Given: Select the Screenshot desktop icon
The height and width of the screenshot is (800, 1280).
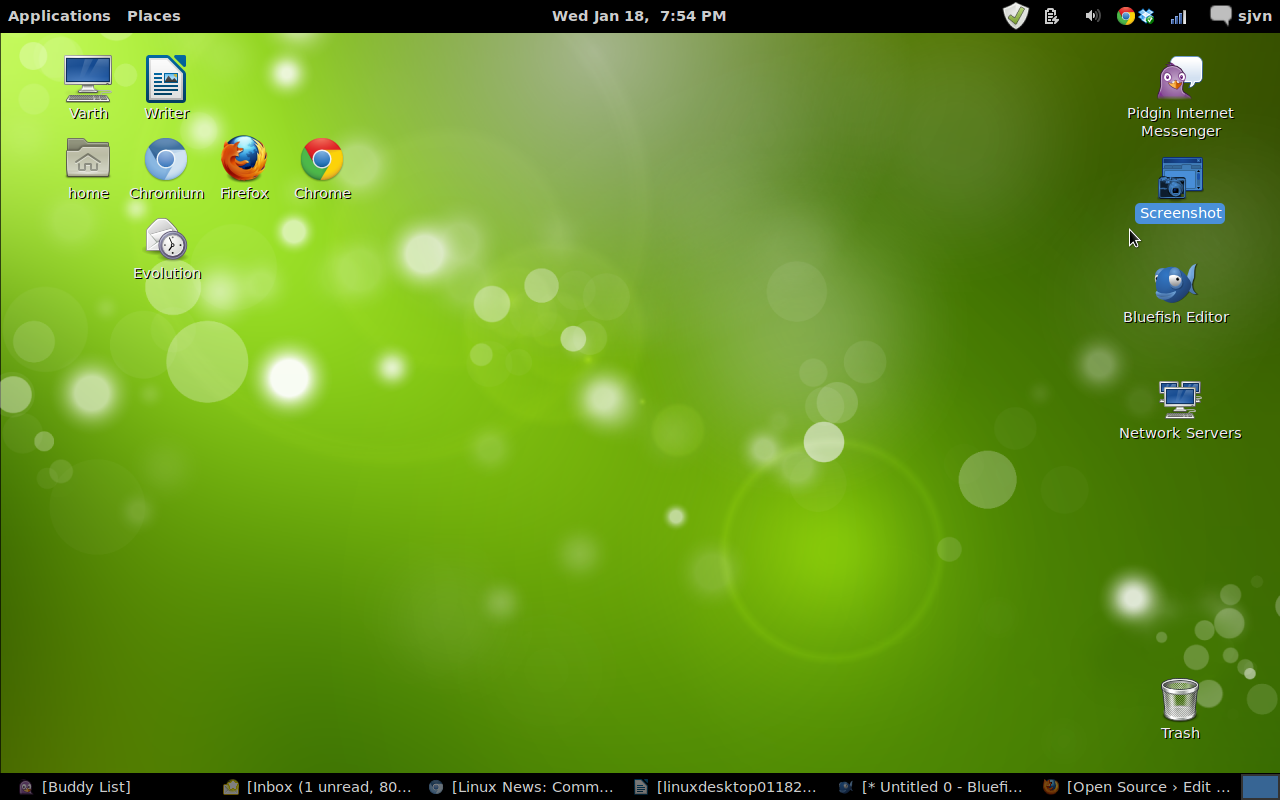Looking at the screenshot, I should pos(1180,180).
